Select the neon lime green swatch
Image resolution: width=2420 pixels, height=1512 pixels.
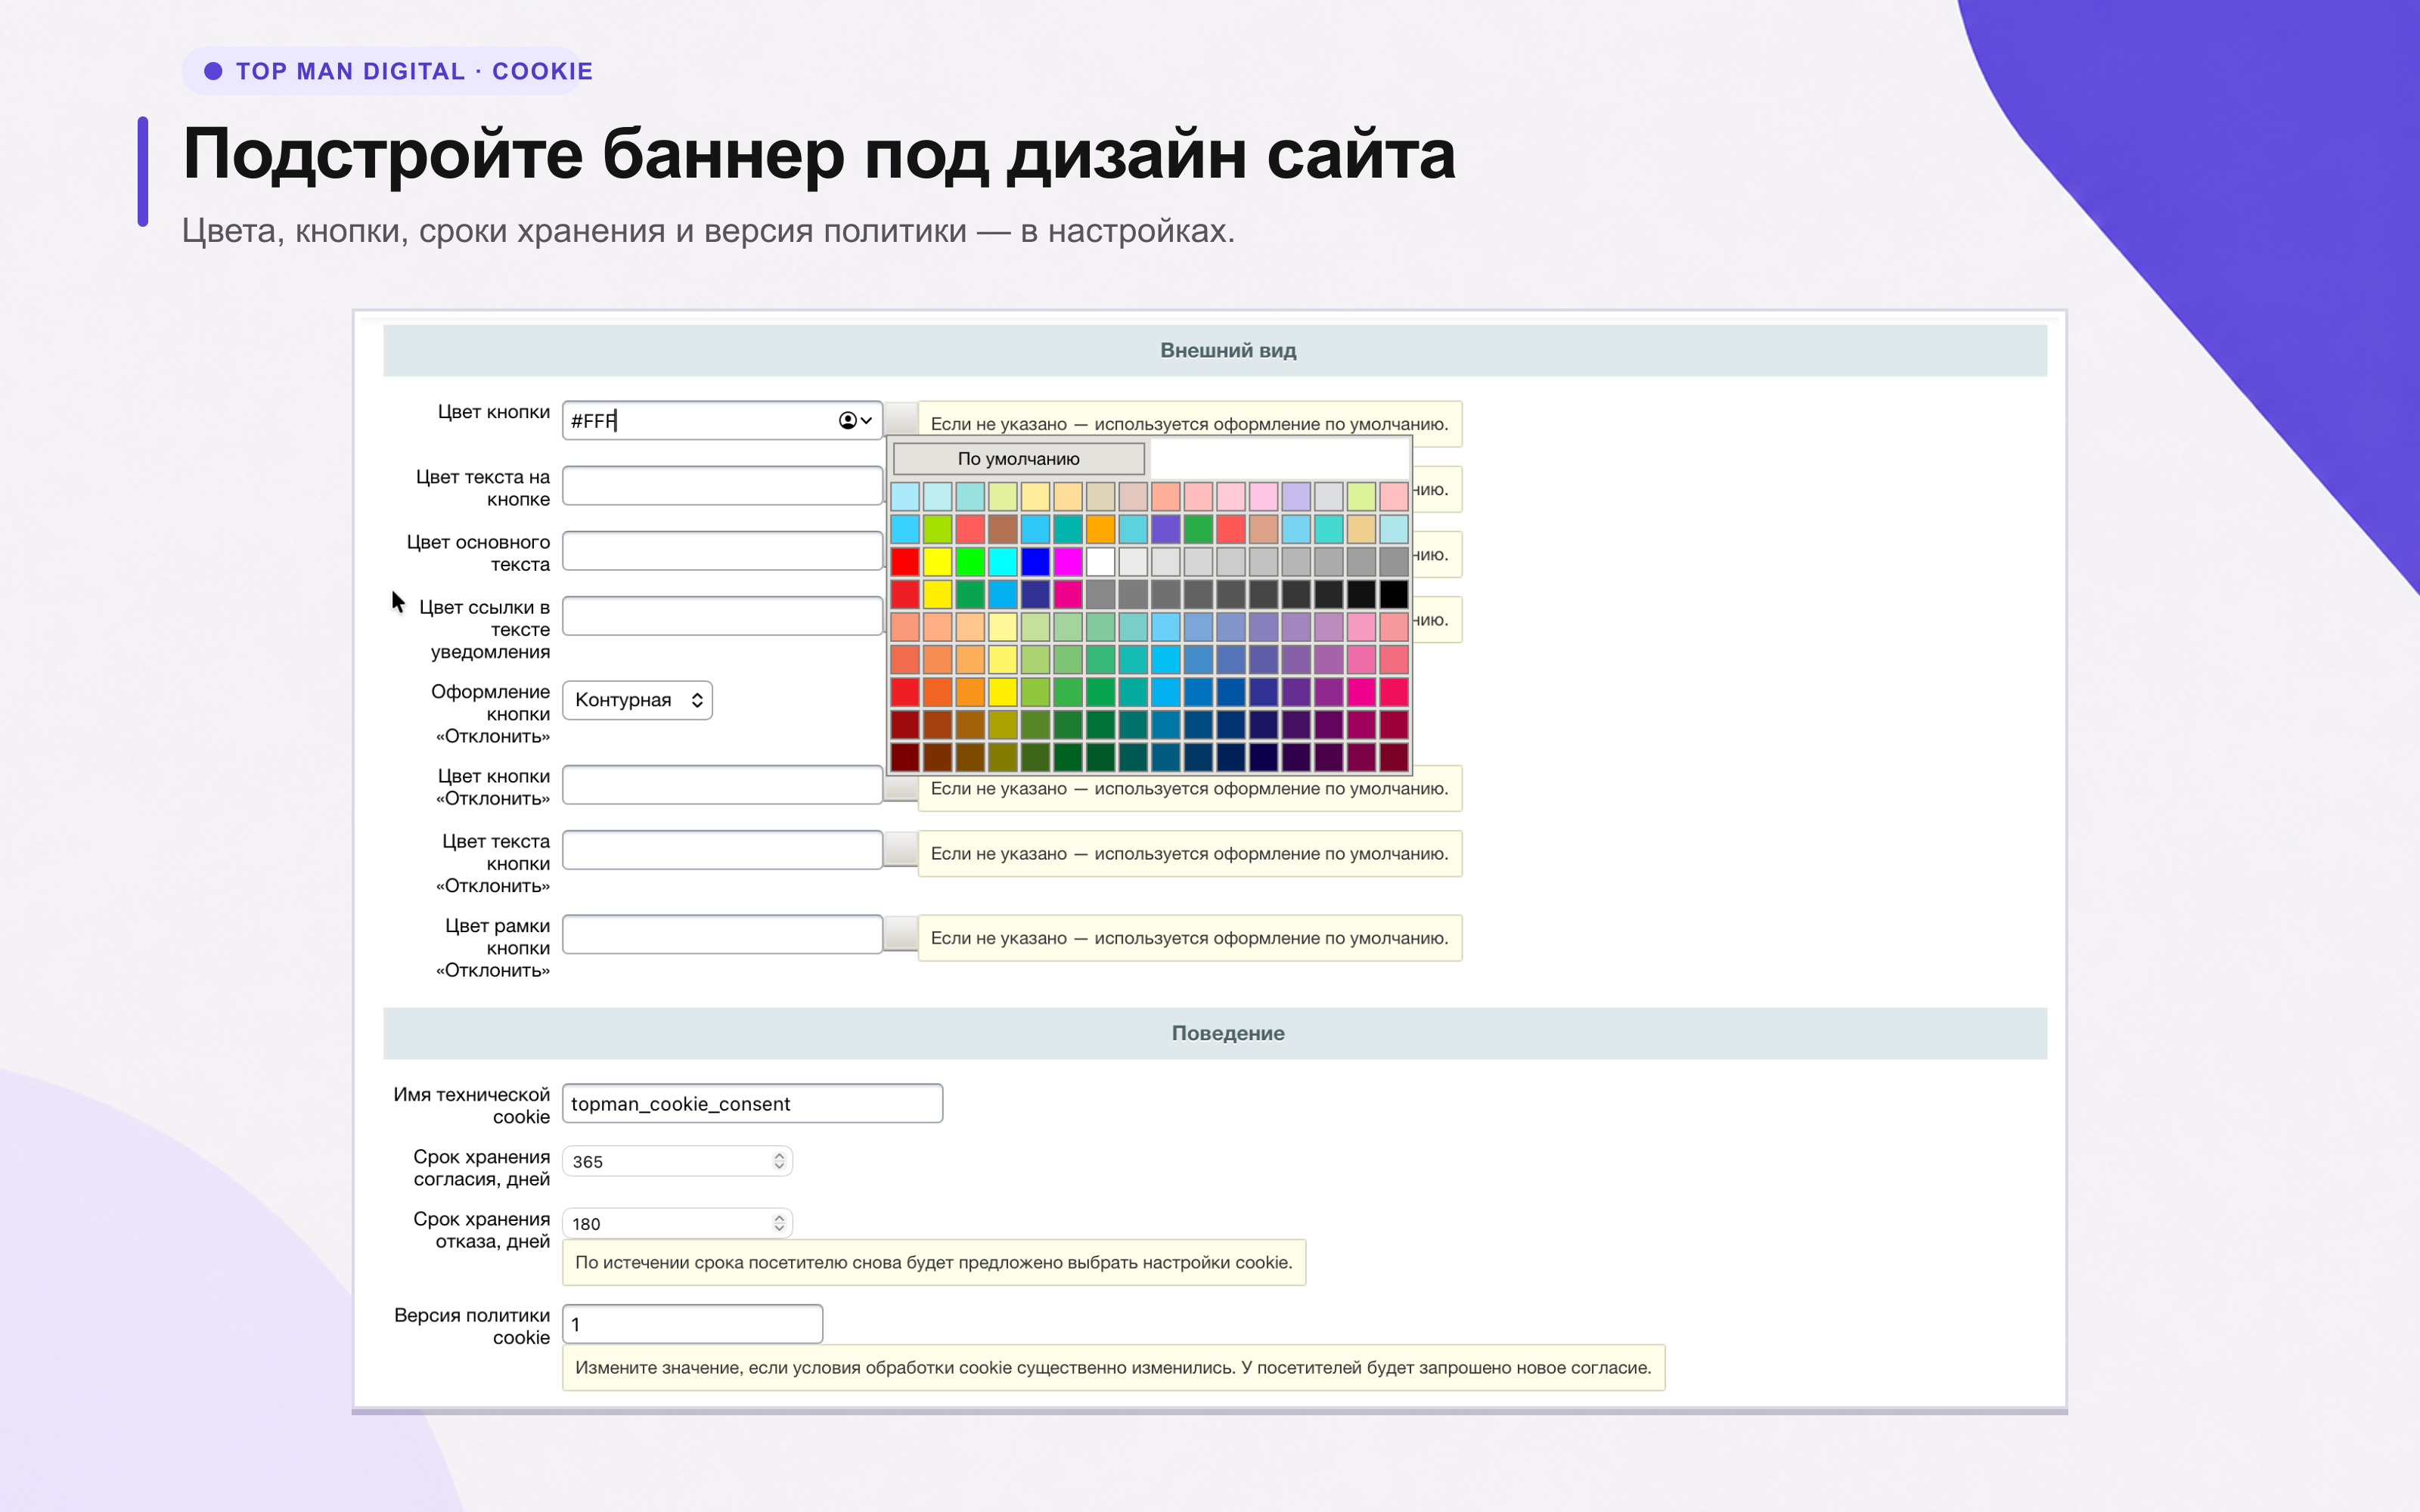pos(969,561)
